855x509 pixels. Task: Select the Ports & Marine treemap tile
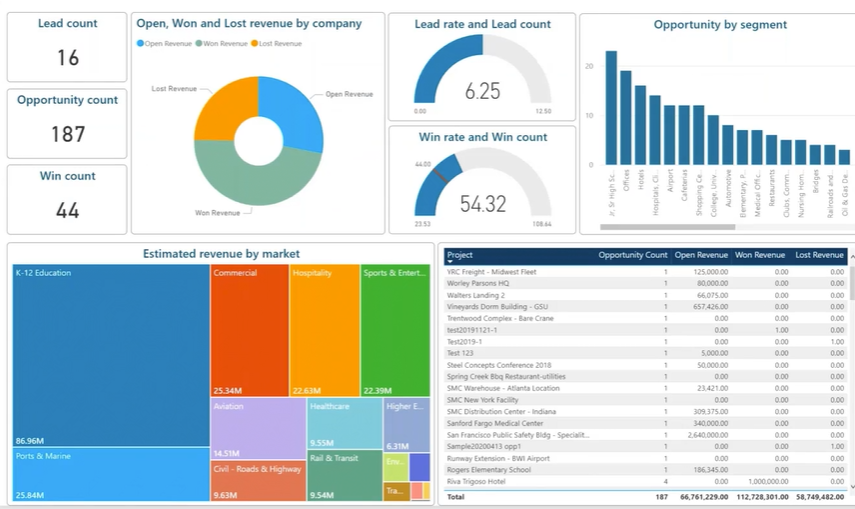pyautogui.click(x=110, y=474)
